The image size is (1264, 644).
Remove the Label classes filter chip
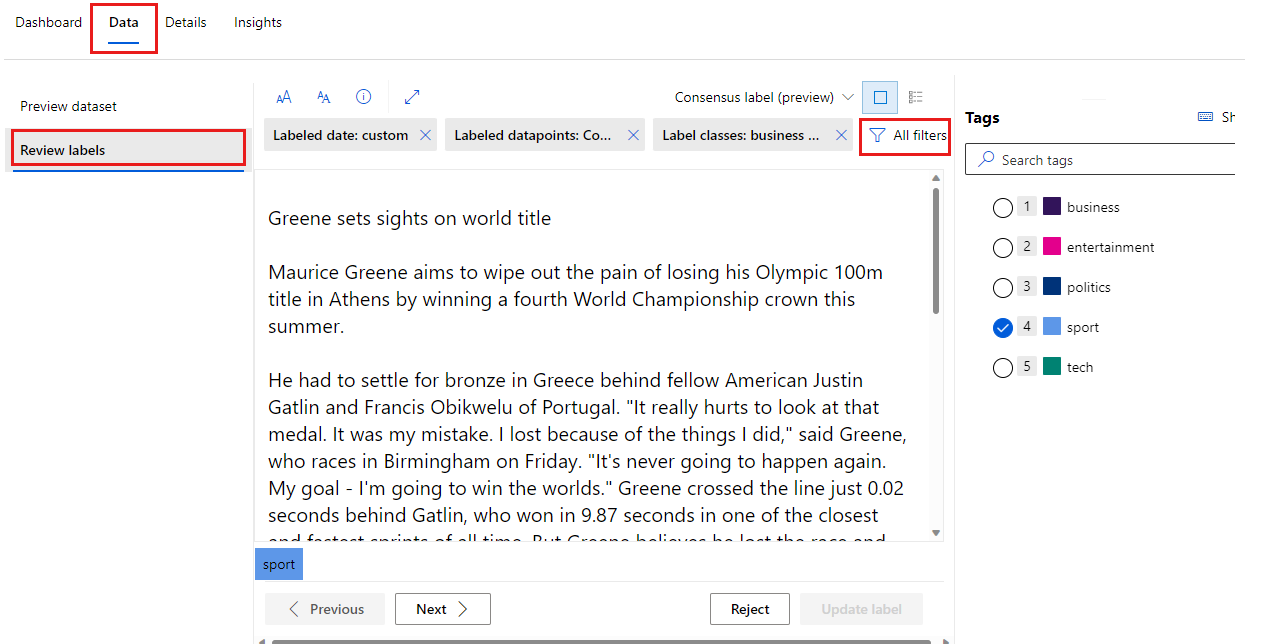[840, 134]
